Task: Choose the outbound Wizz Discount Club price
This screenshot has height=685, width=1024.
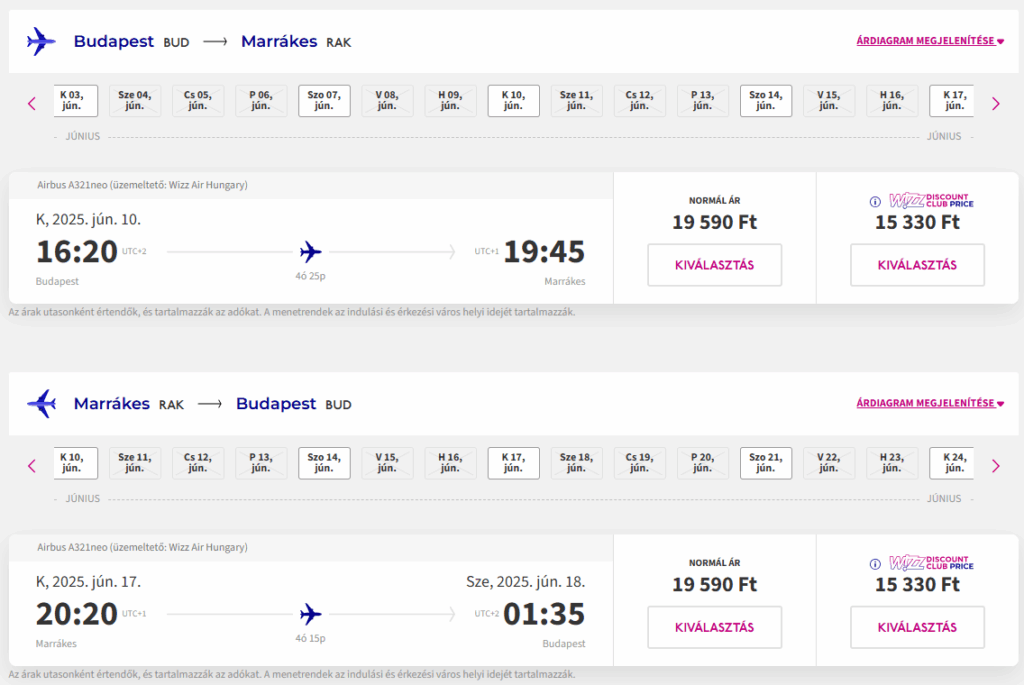Action: click(x=917, y=265)
